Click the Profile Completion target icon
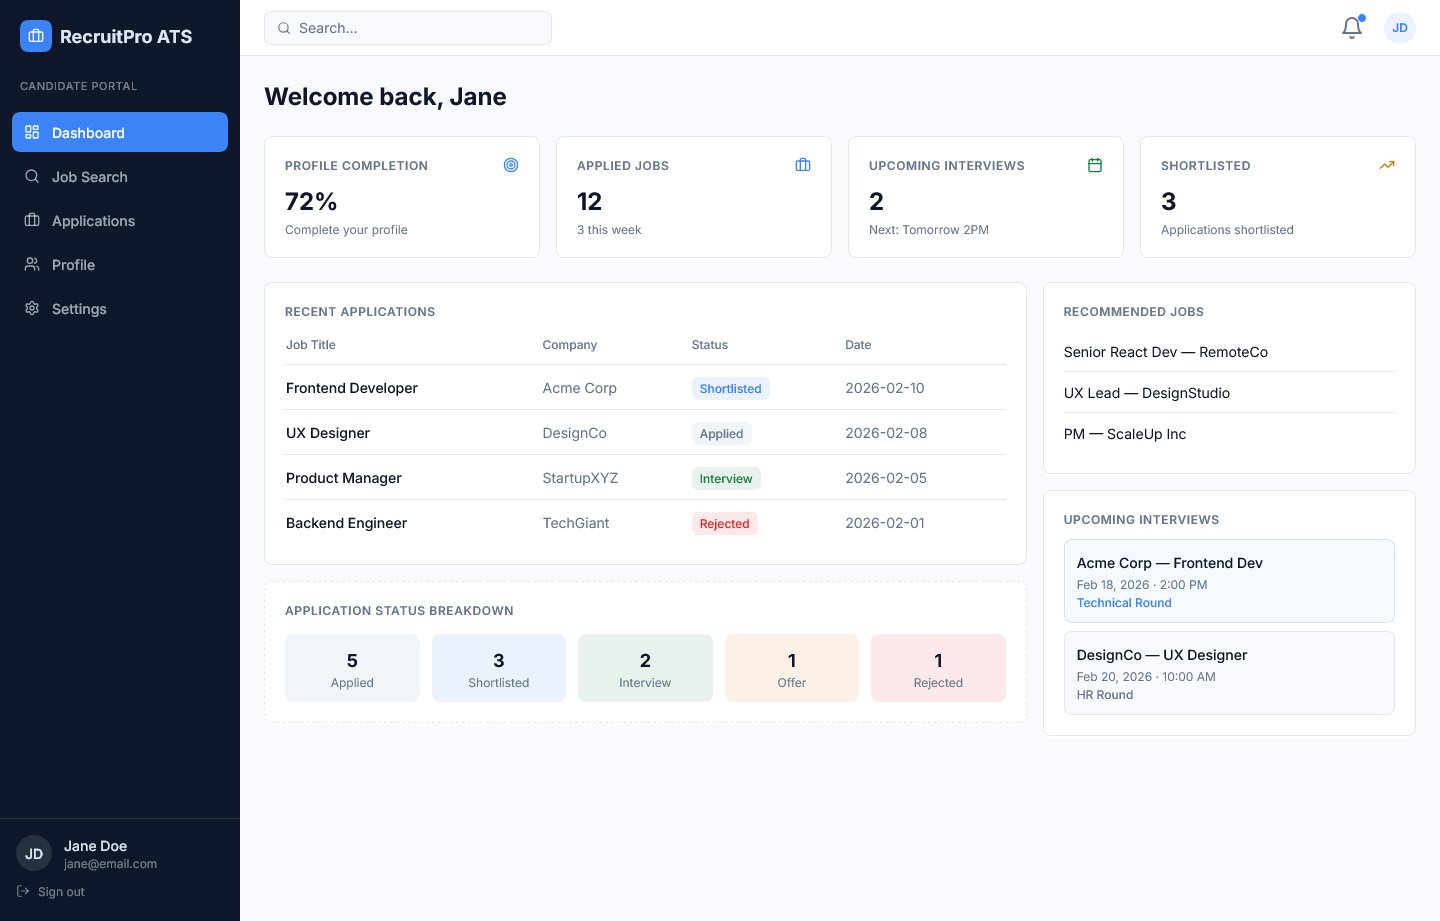The width and height of the screenshot is (1440, 921). [x=511, y=165]
